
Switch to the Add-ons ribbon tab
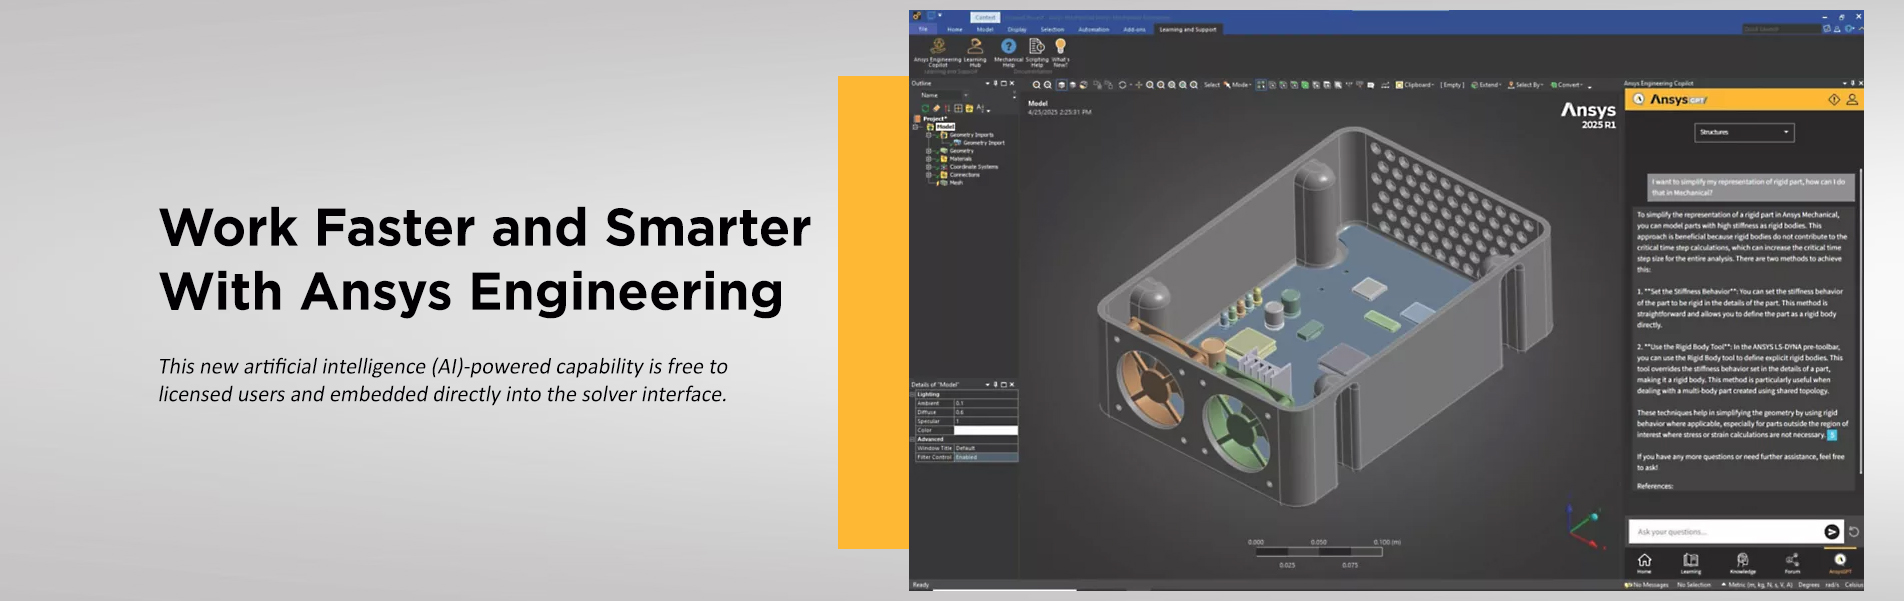pos(1134,30)
